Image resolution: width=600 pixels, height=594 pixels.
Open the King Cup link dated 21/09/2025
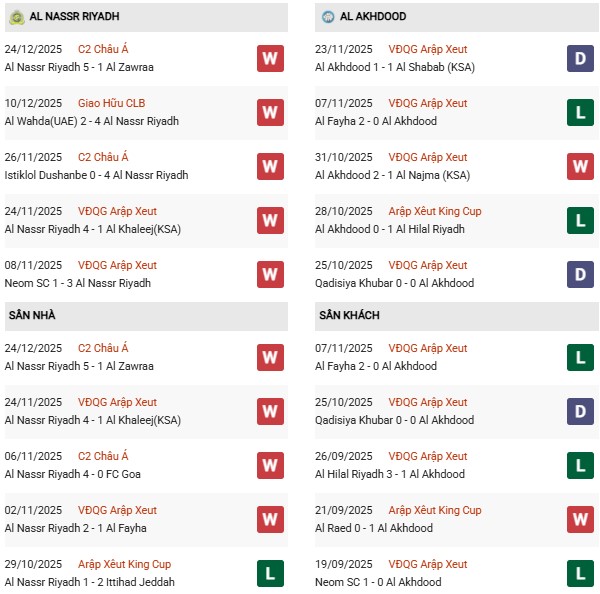pos(435,510)
